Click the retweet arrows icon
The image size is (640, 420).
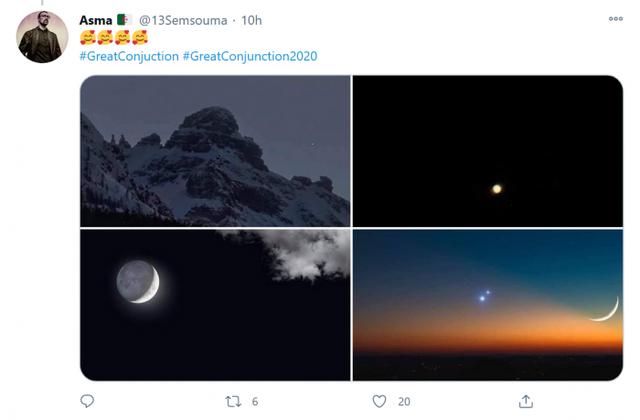click(233, 401)
